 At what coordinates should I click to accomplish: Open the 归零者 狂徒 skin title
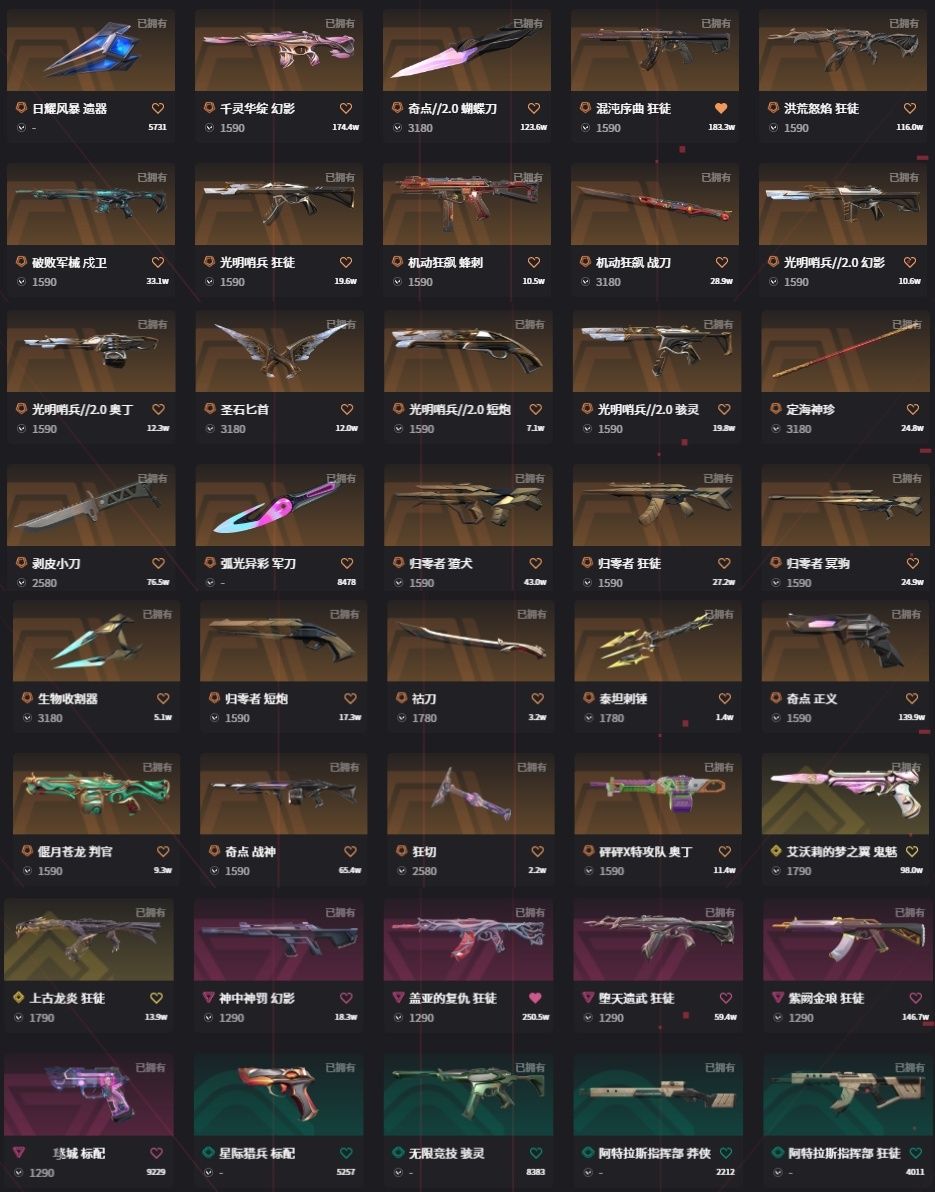point(629,563)
